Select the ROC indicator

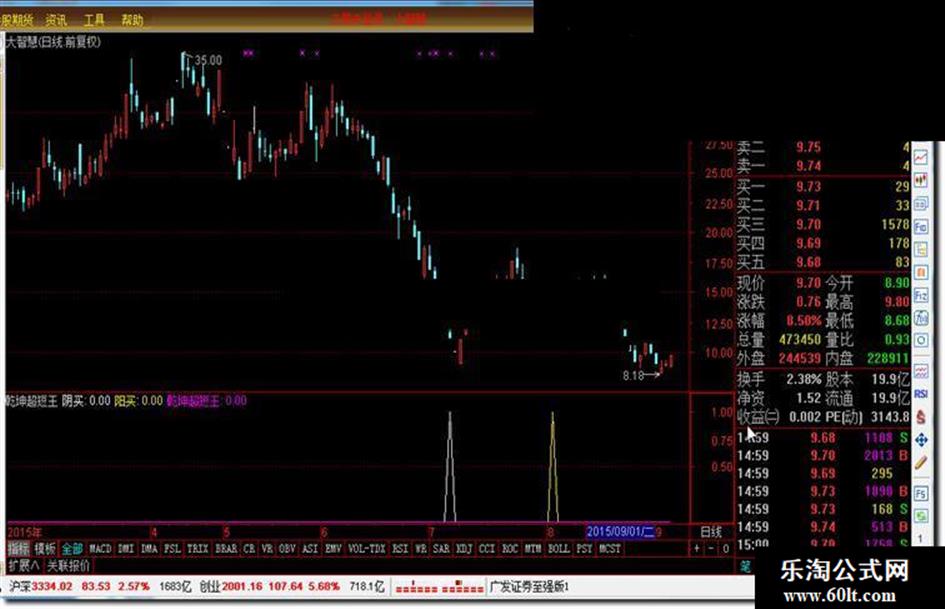click(x=510, y=549)
